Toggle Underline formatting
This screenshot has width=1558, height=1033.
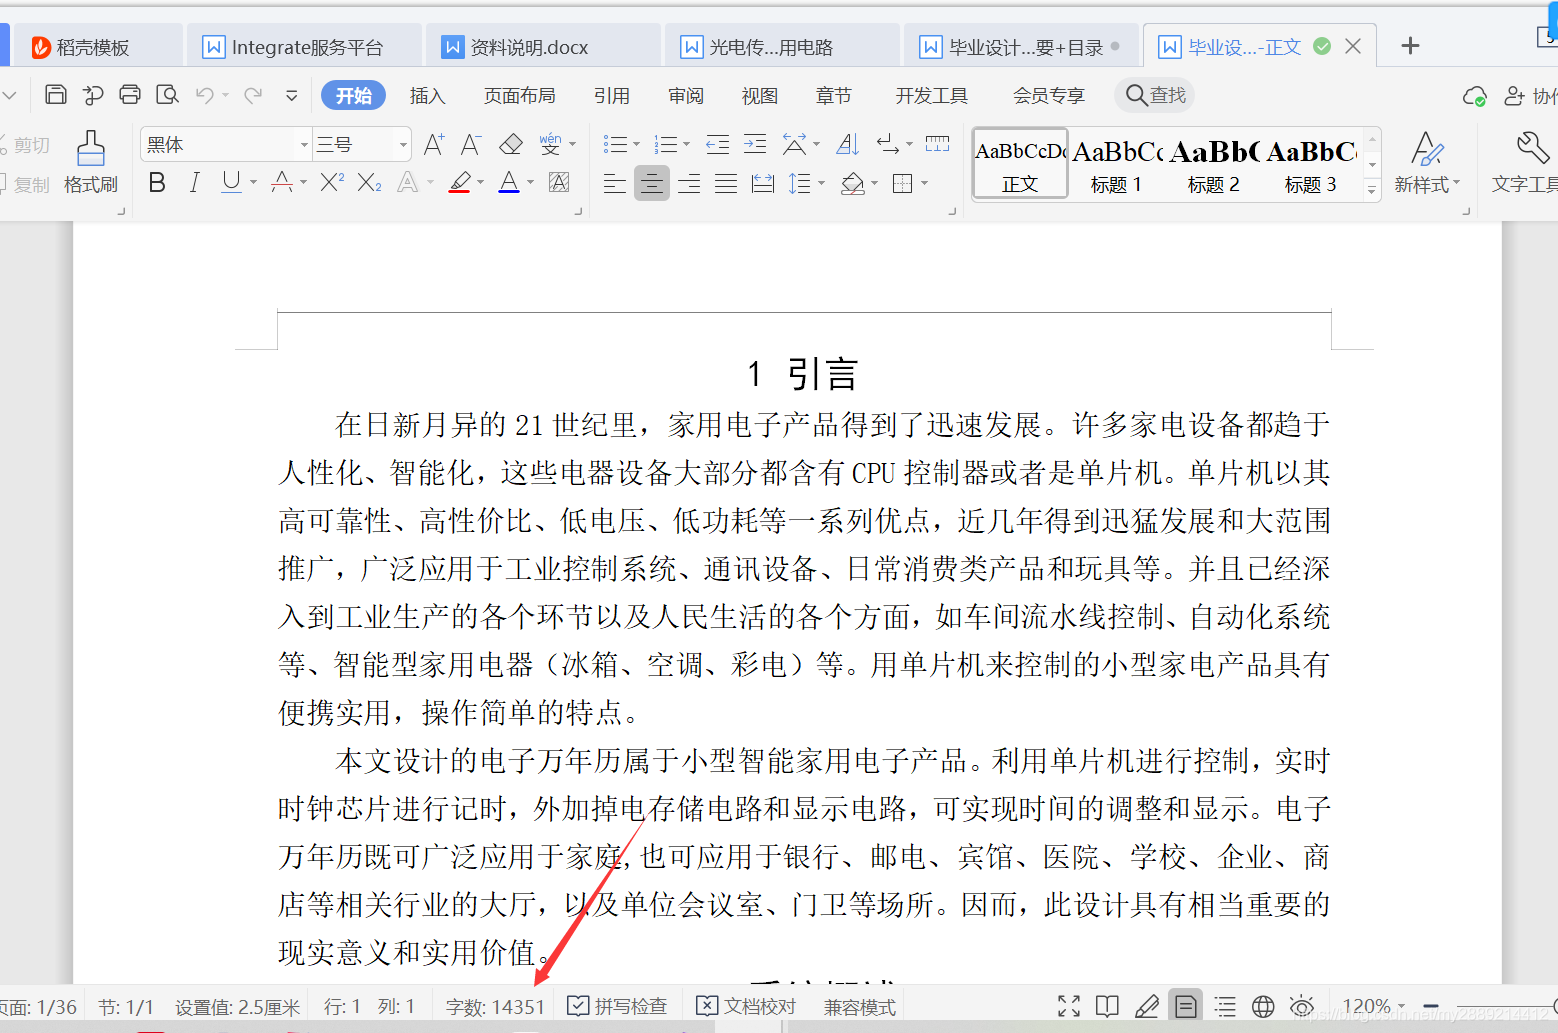coord(231,182)
